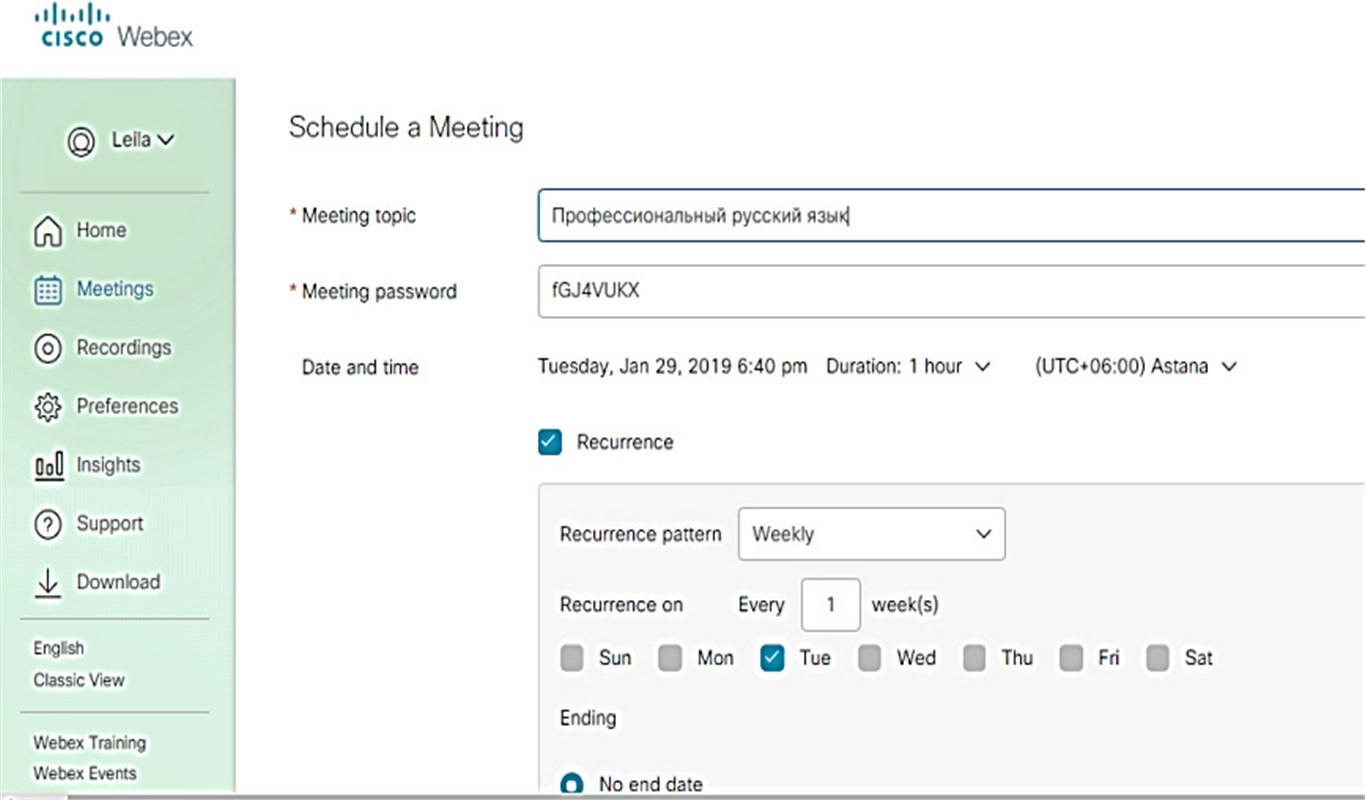Check the Wed recurrence day box
The width and height of the screenshot is (1366, 800).
pyautogui.click(x=870, y=658)
